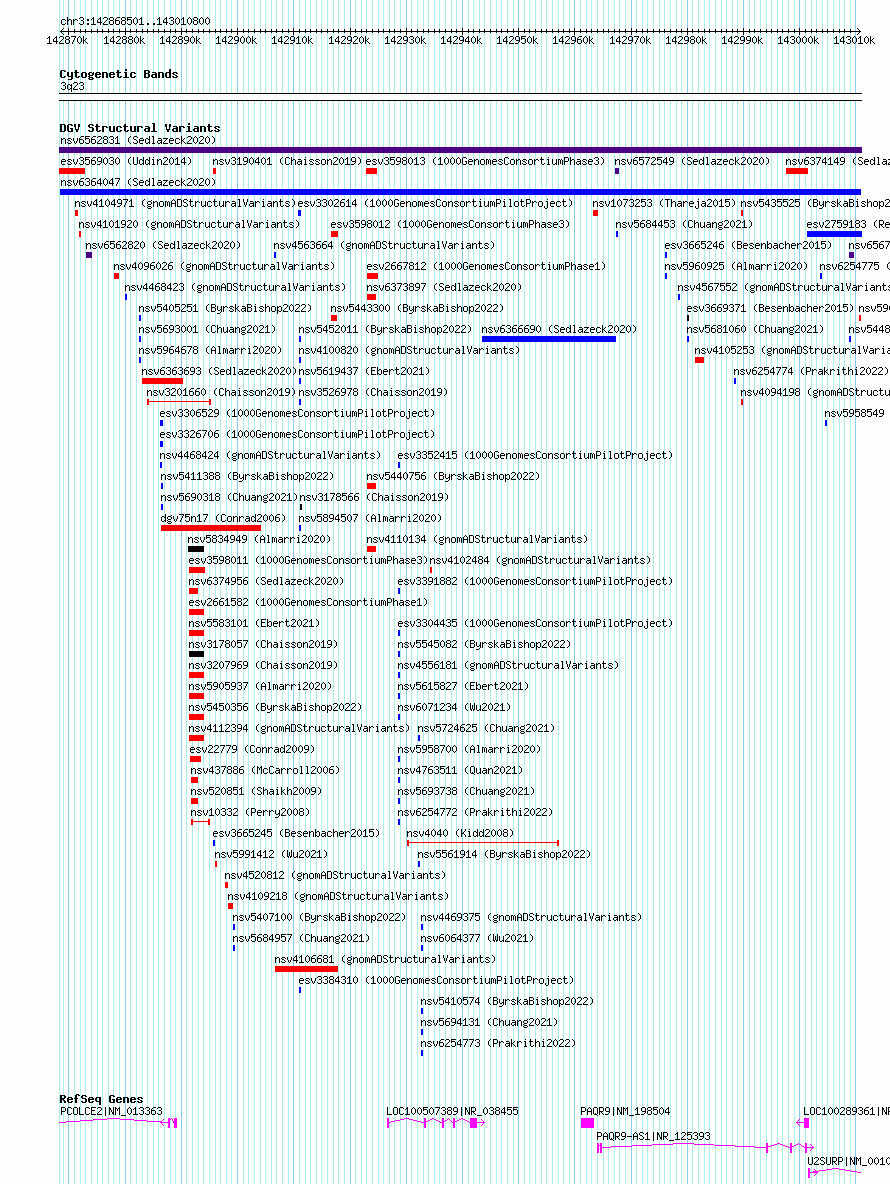Viewport: 890px width, 1184px height.
Task: Click the blue bar under esv2759183
Action: [834, 234]
